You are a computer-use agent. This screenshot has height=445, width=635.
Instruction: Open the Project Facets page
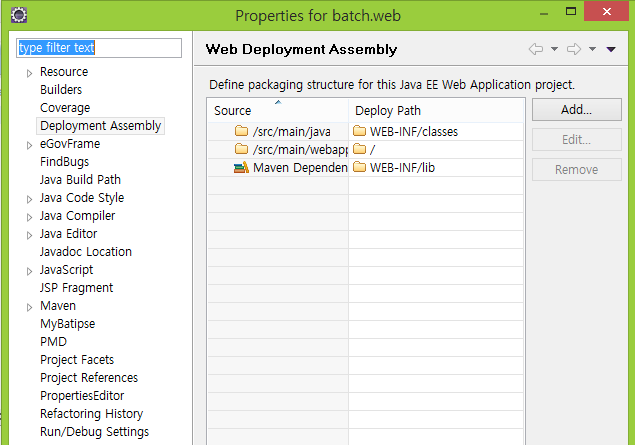(77, 360)
